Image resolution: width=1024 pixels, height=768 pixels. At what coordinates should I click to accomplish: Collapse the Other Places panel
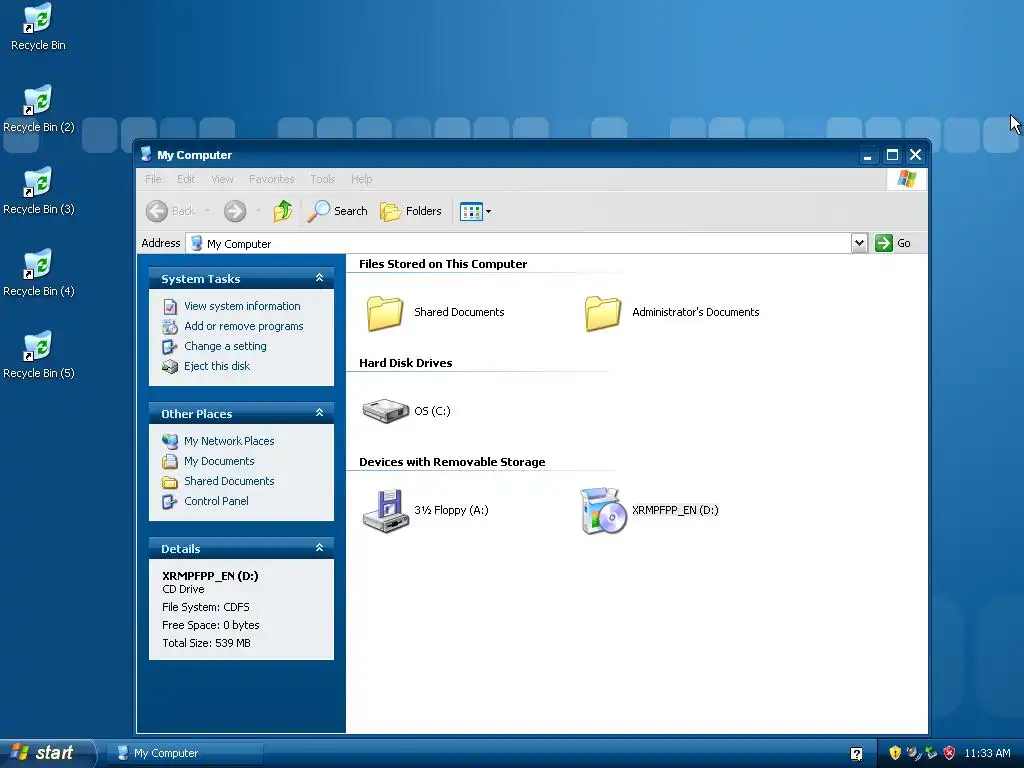(319, 413)
